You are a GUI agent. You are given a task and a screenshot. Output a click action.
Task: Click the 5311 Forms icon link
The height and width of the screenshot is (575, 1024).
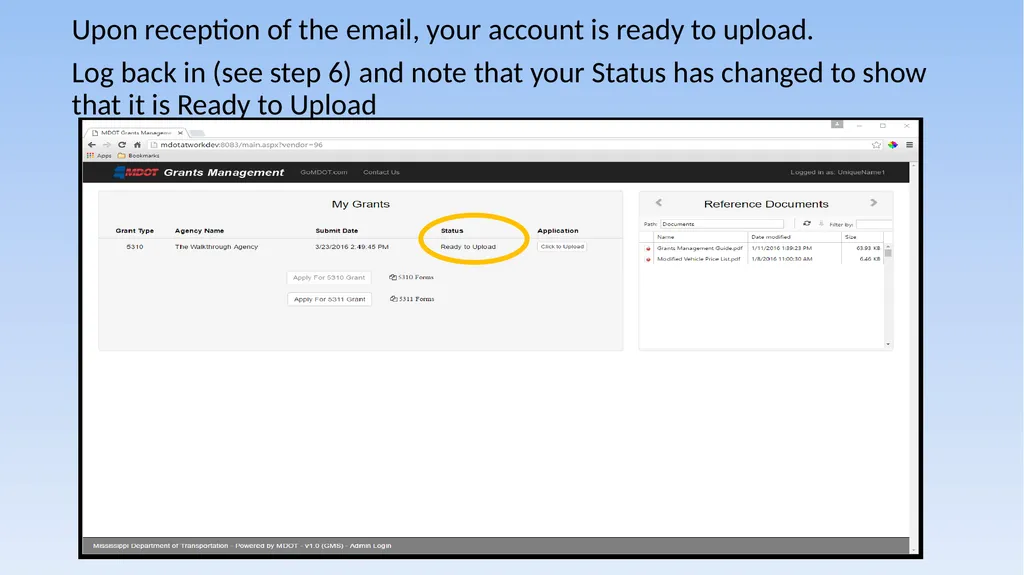click(x=412, y=299)
